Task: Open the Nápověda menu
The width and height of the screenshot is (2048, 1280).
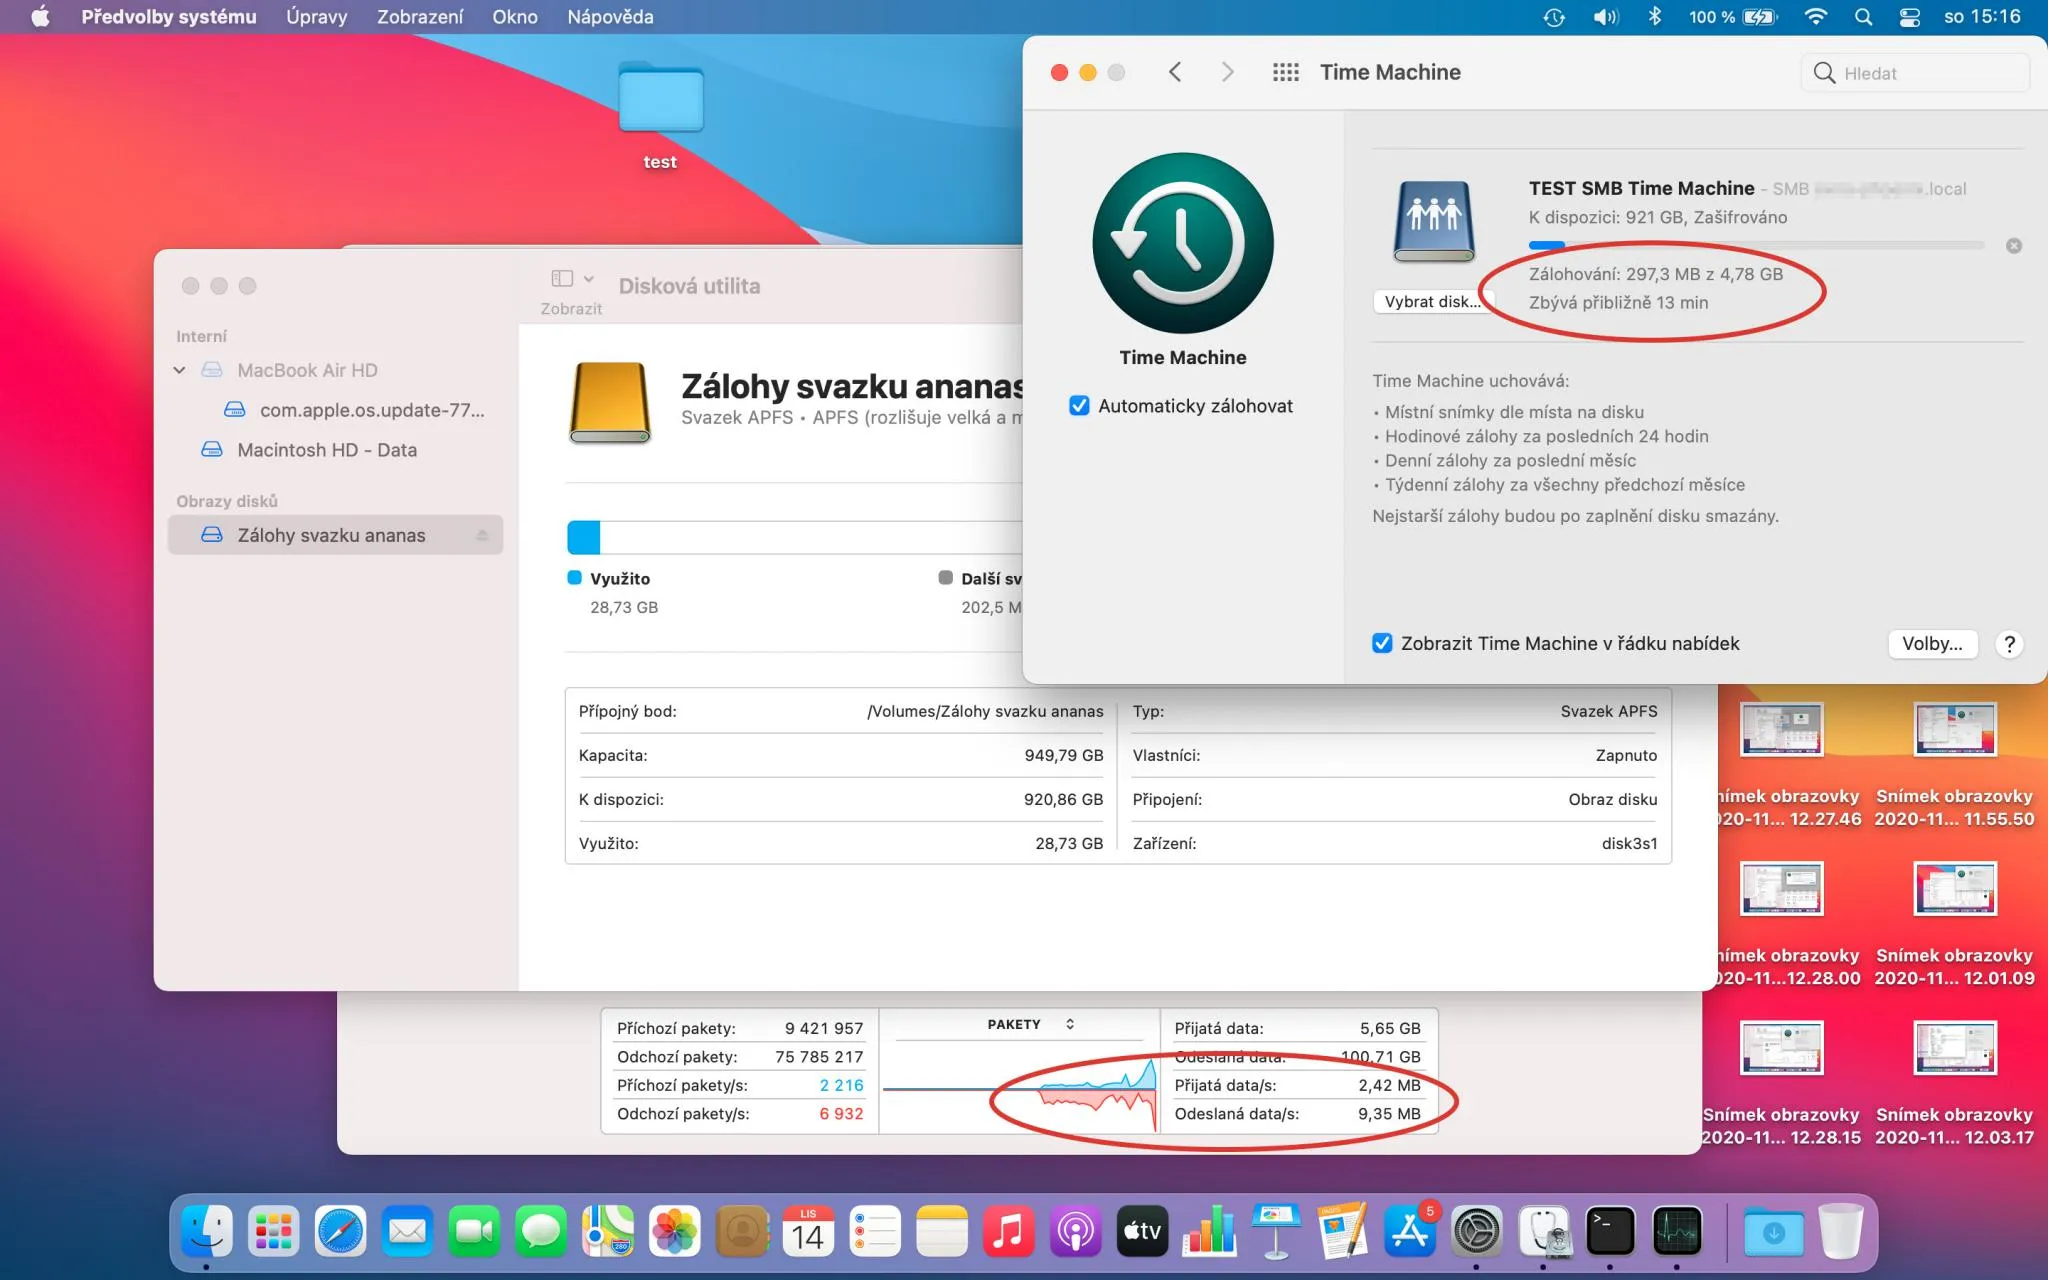Action: (x=610, y=17)
